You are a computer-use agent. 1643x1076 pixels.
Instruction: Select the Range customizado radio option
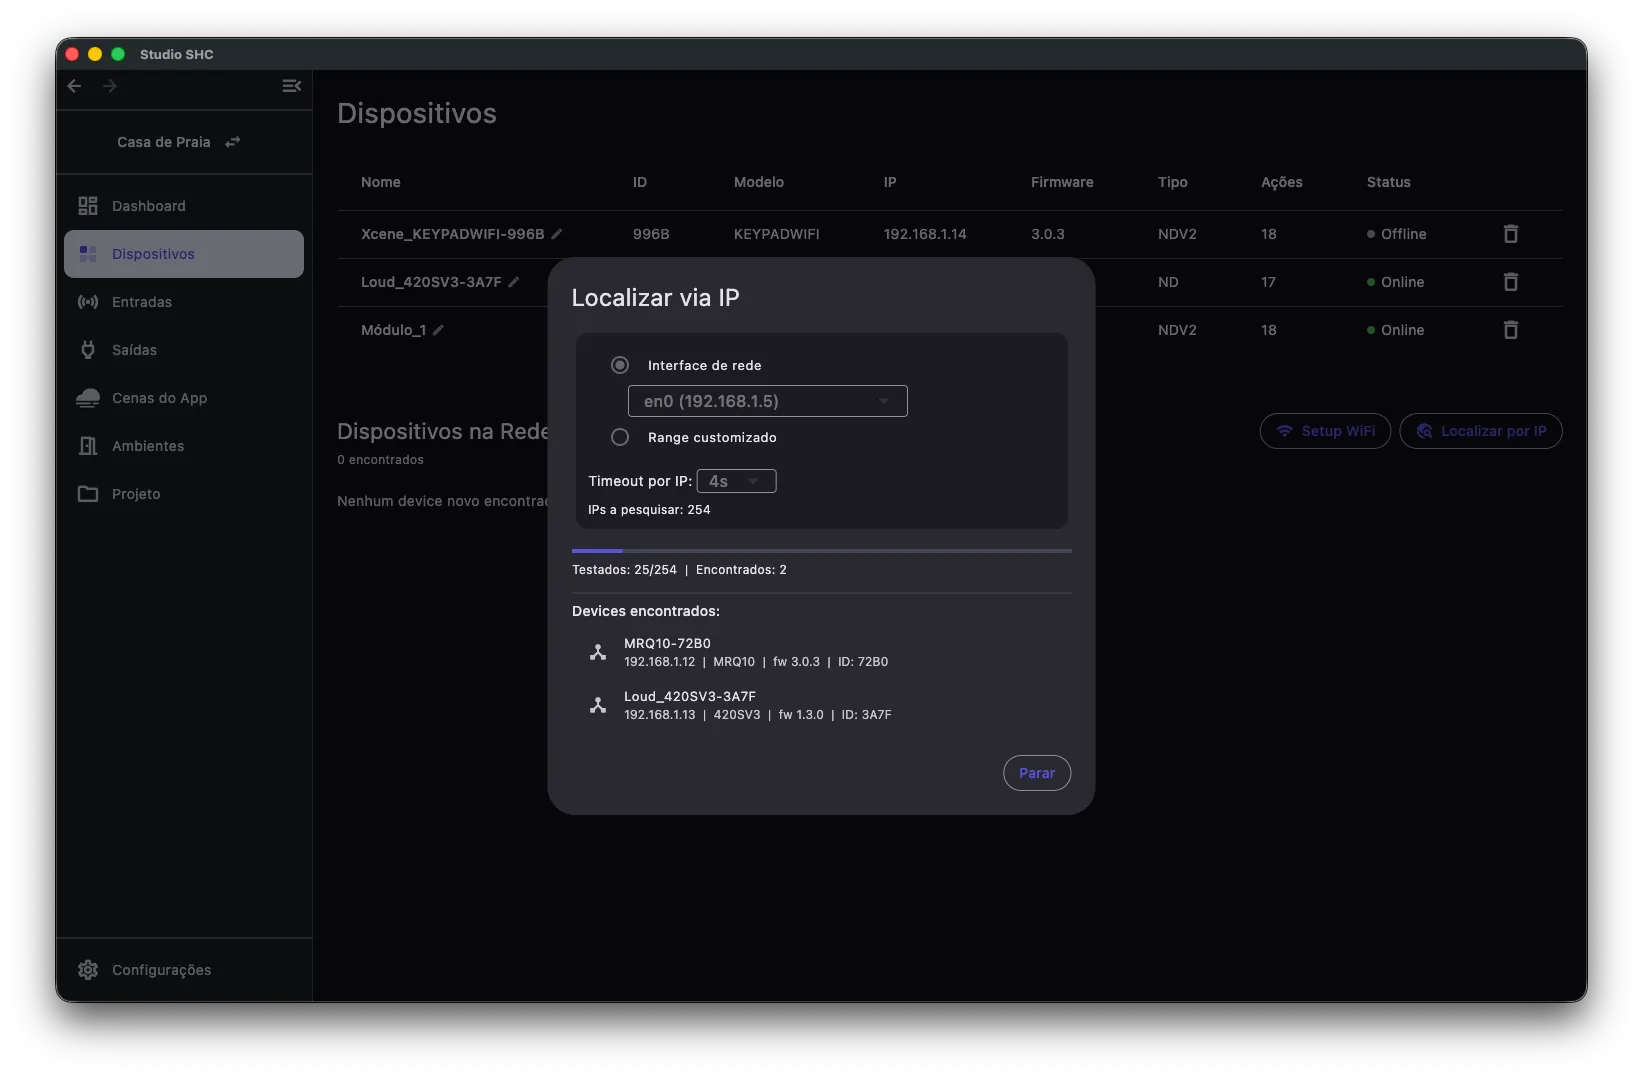[620, 437]
